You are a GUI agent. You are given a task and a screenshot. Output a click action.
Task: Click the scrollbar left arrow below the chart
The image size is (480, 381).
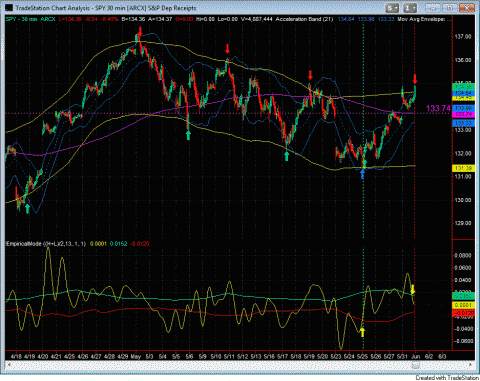pos(8,366)
